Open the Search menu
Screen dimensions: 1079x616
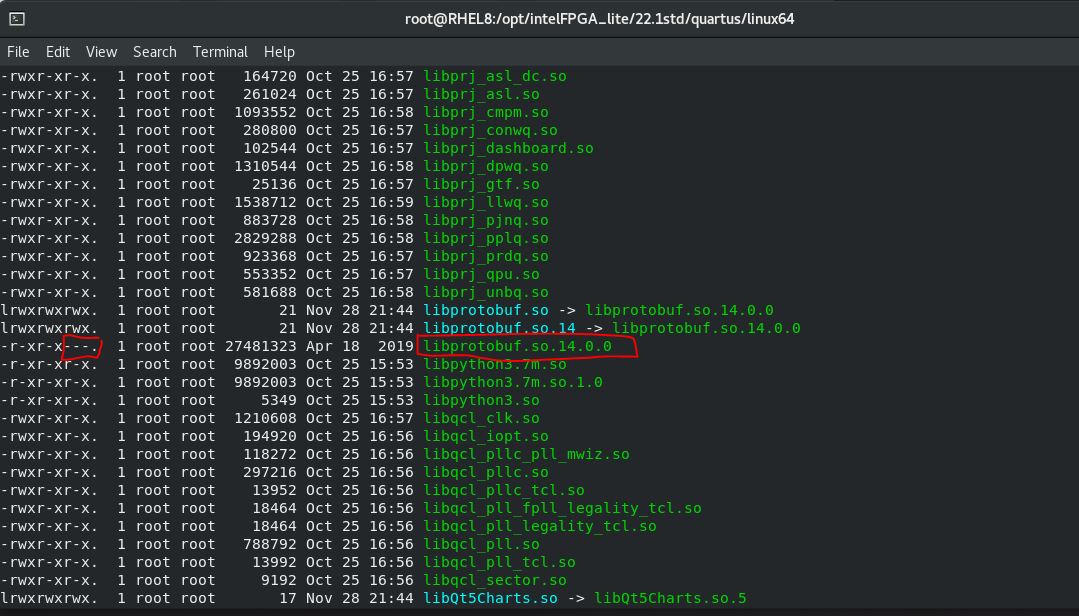tap(155, 52)
